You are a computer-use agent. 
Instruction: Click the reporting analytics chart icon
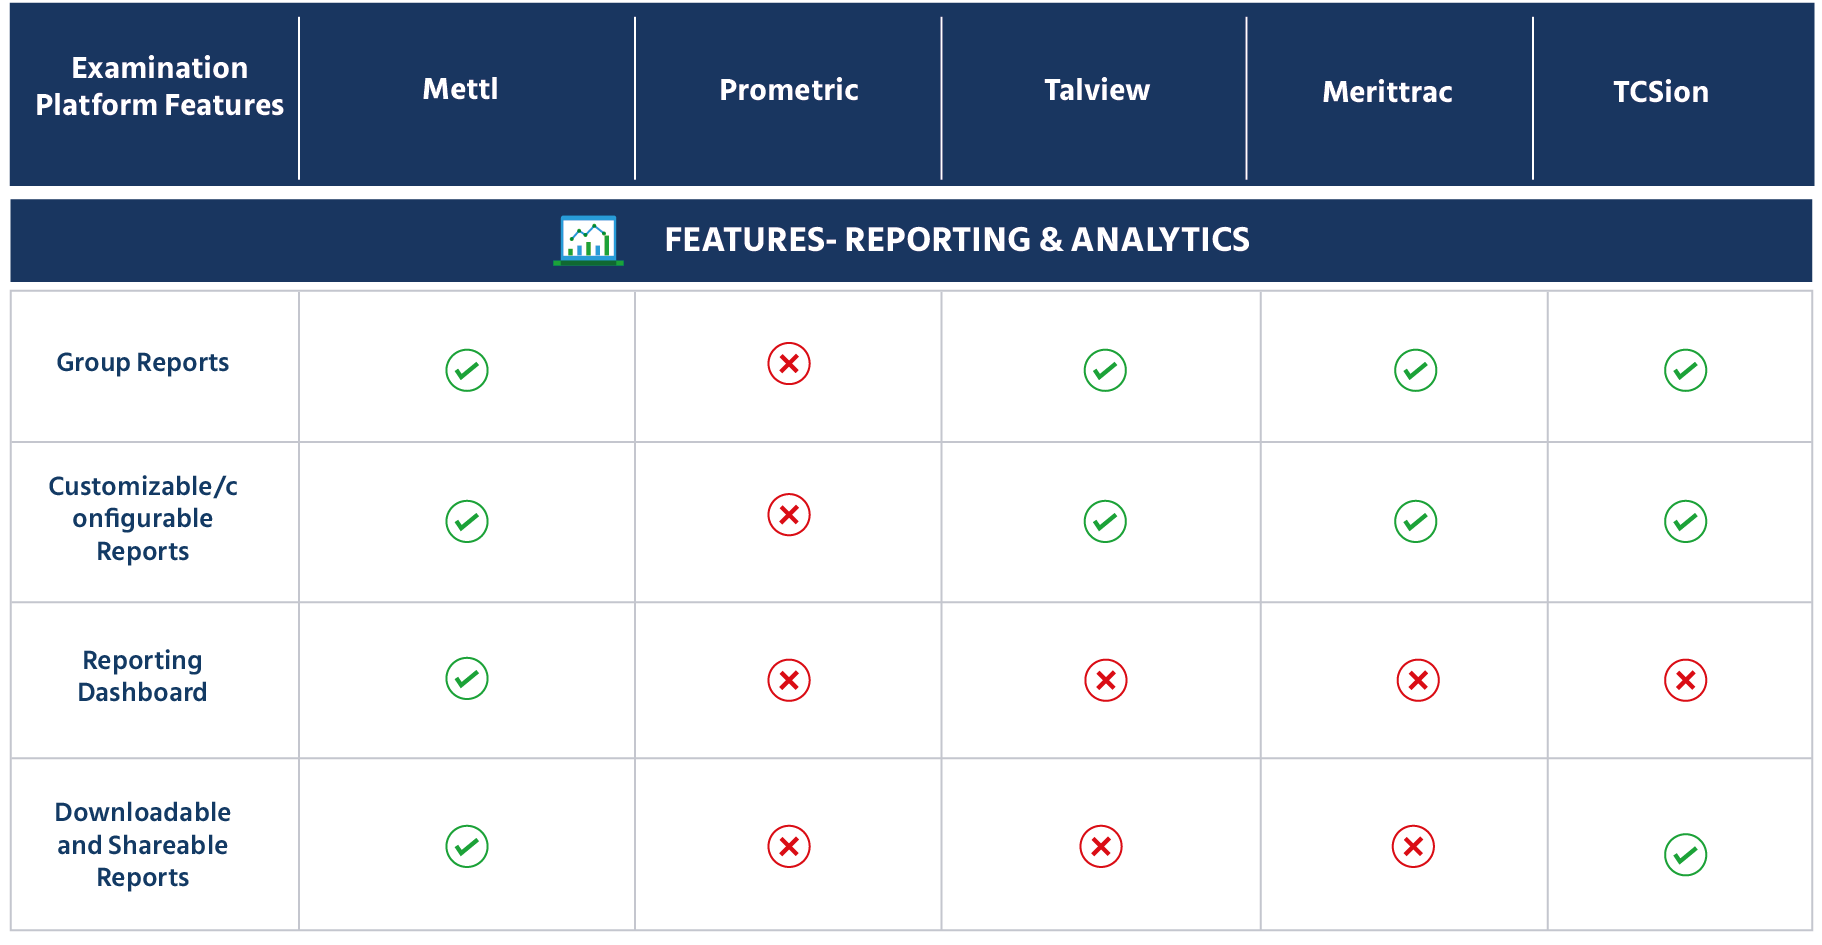click(589, 240)
